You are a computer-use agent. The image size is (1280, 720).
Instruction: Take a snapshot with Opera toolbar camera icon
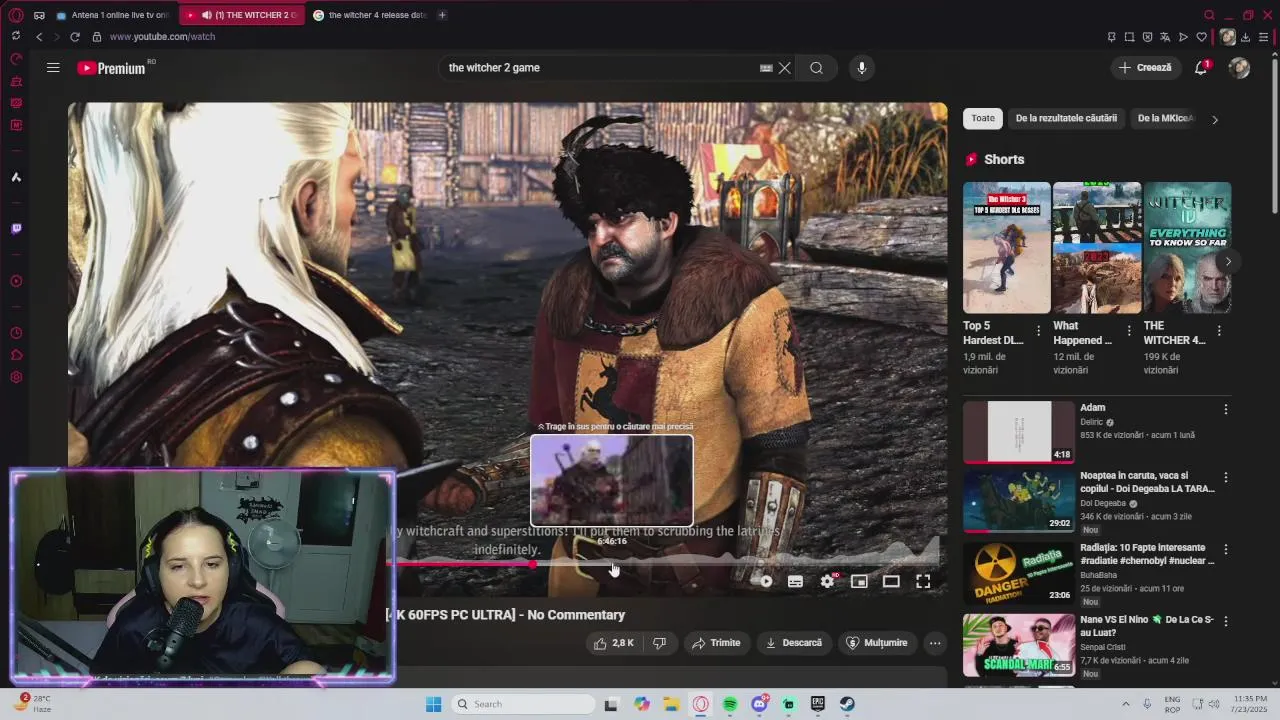coord(1129,37)
